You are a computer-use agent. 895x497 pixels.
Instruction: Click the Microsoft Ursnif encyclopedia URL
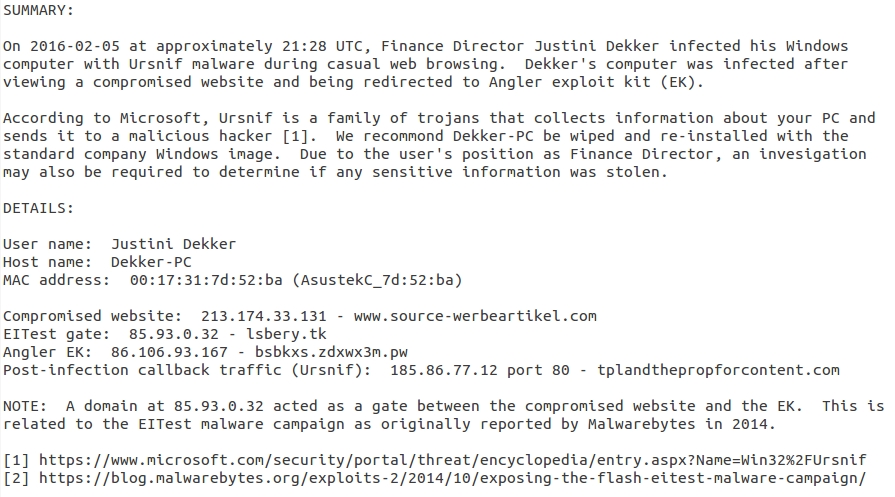(x=452, y=460)
